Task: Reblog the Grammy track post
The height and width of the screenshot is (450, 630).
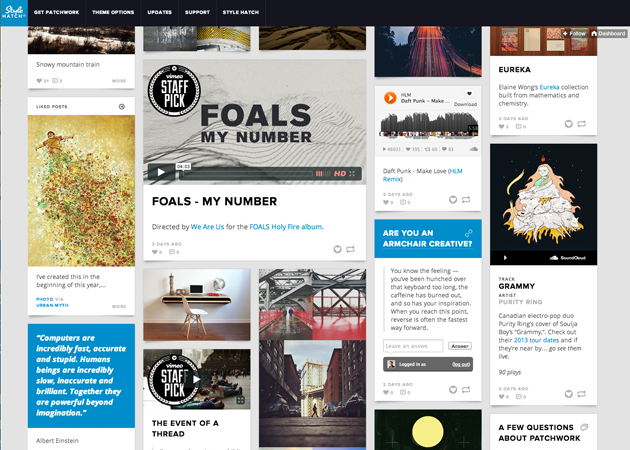Action: coord(581,394)
